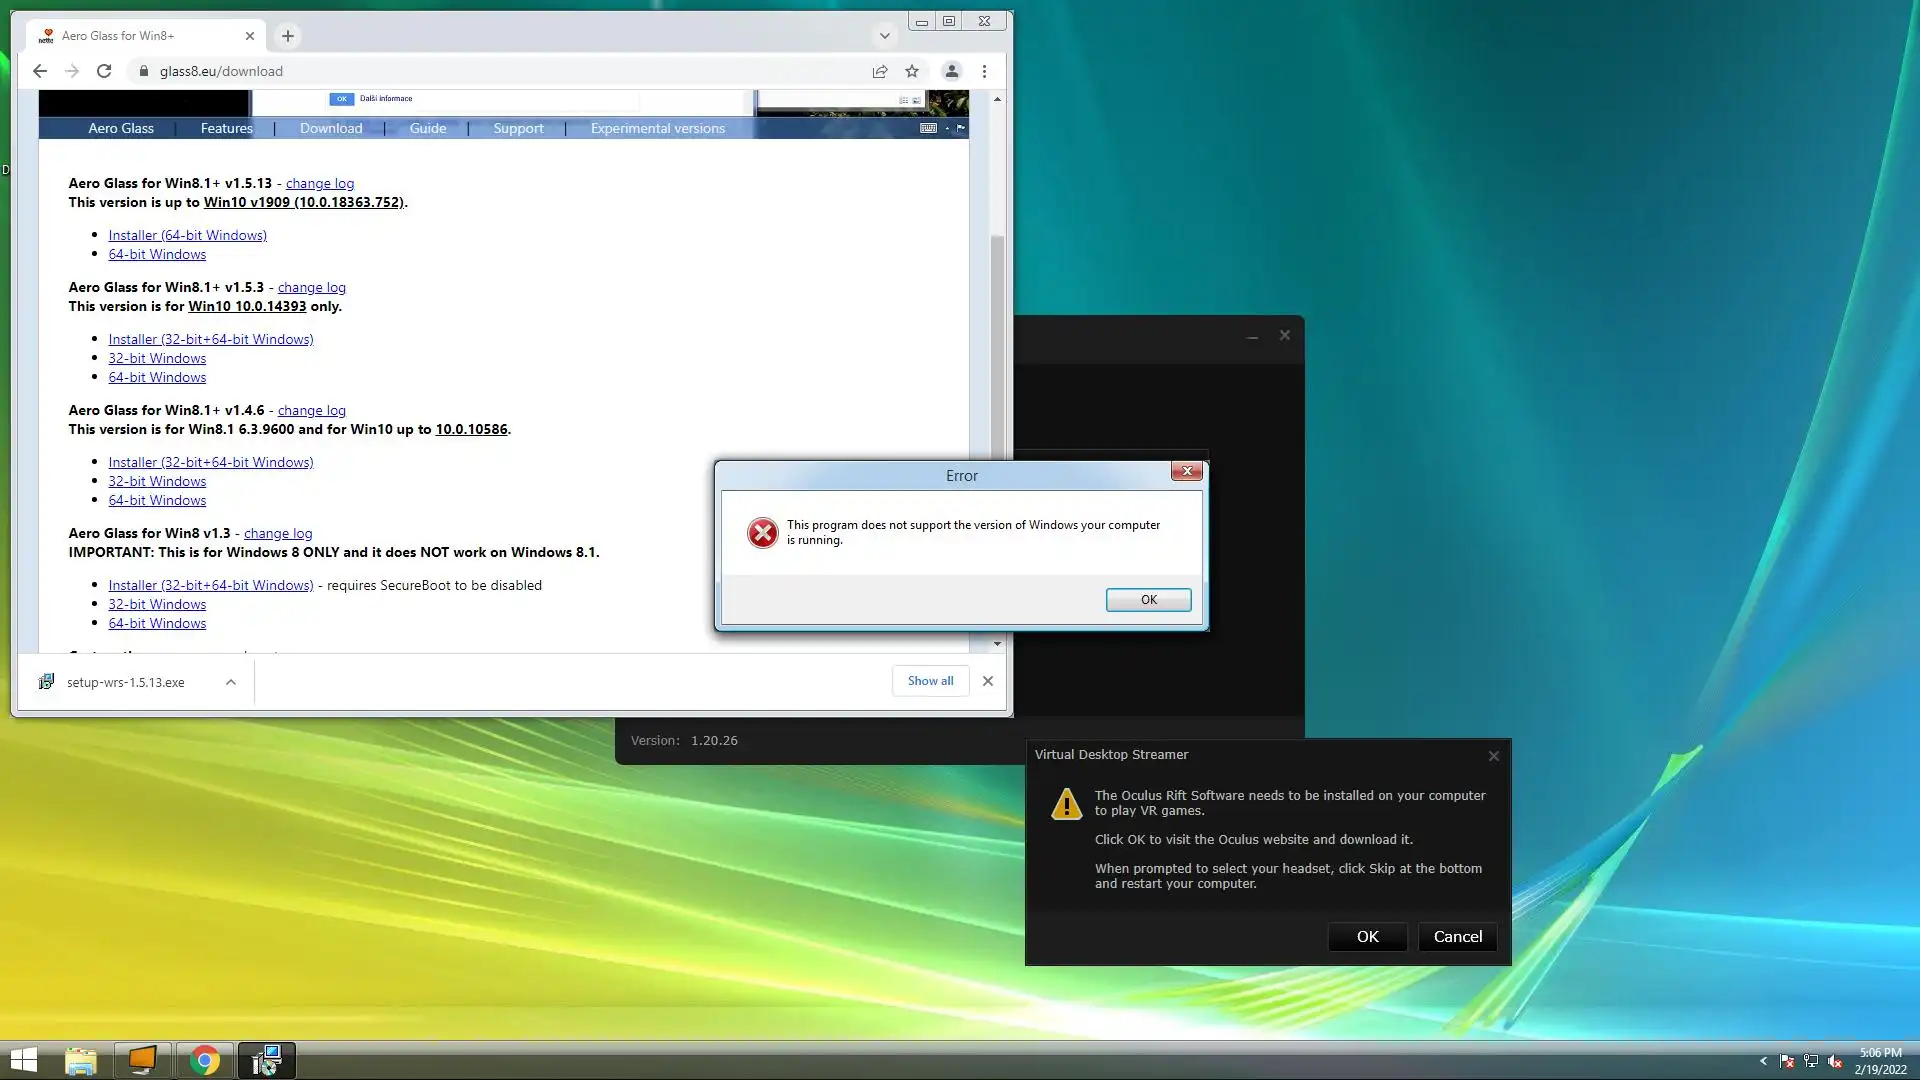Expand options for setup-wrs-1.5.13.exe download

click(x=231, y=682)
